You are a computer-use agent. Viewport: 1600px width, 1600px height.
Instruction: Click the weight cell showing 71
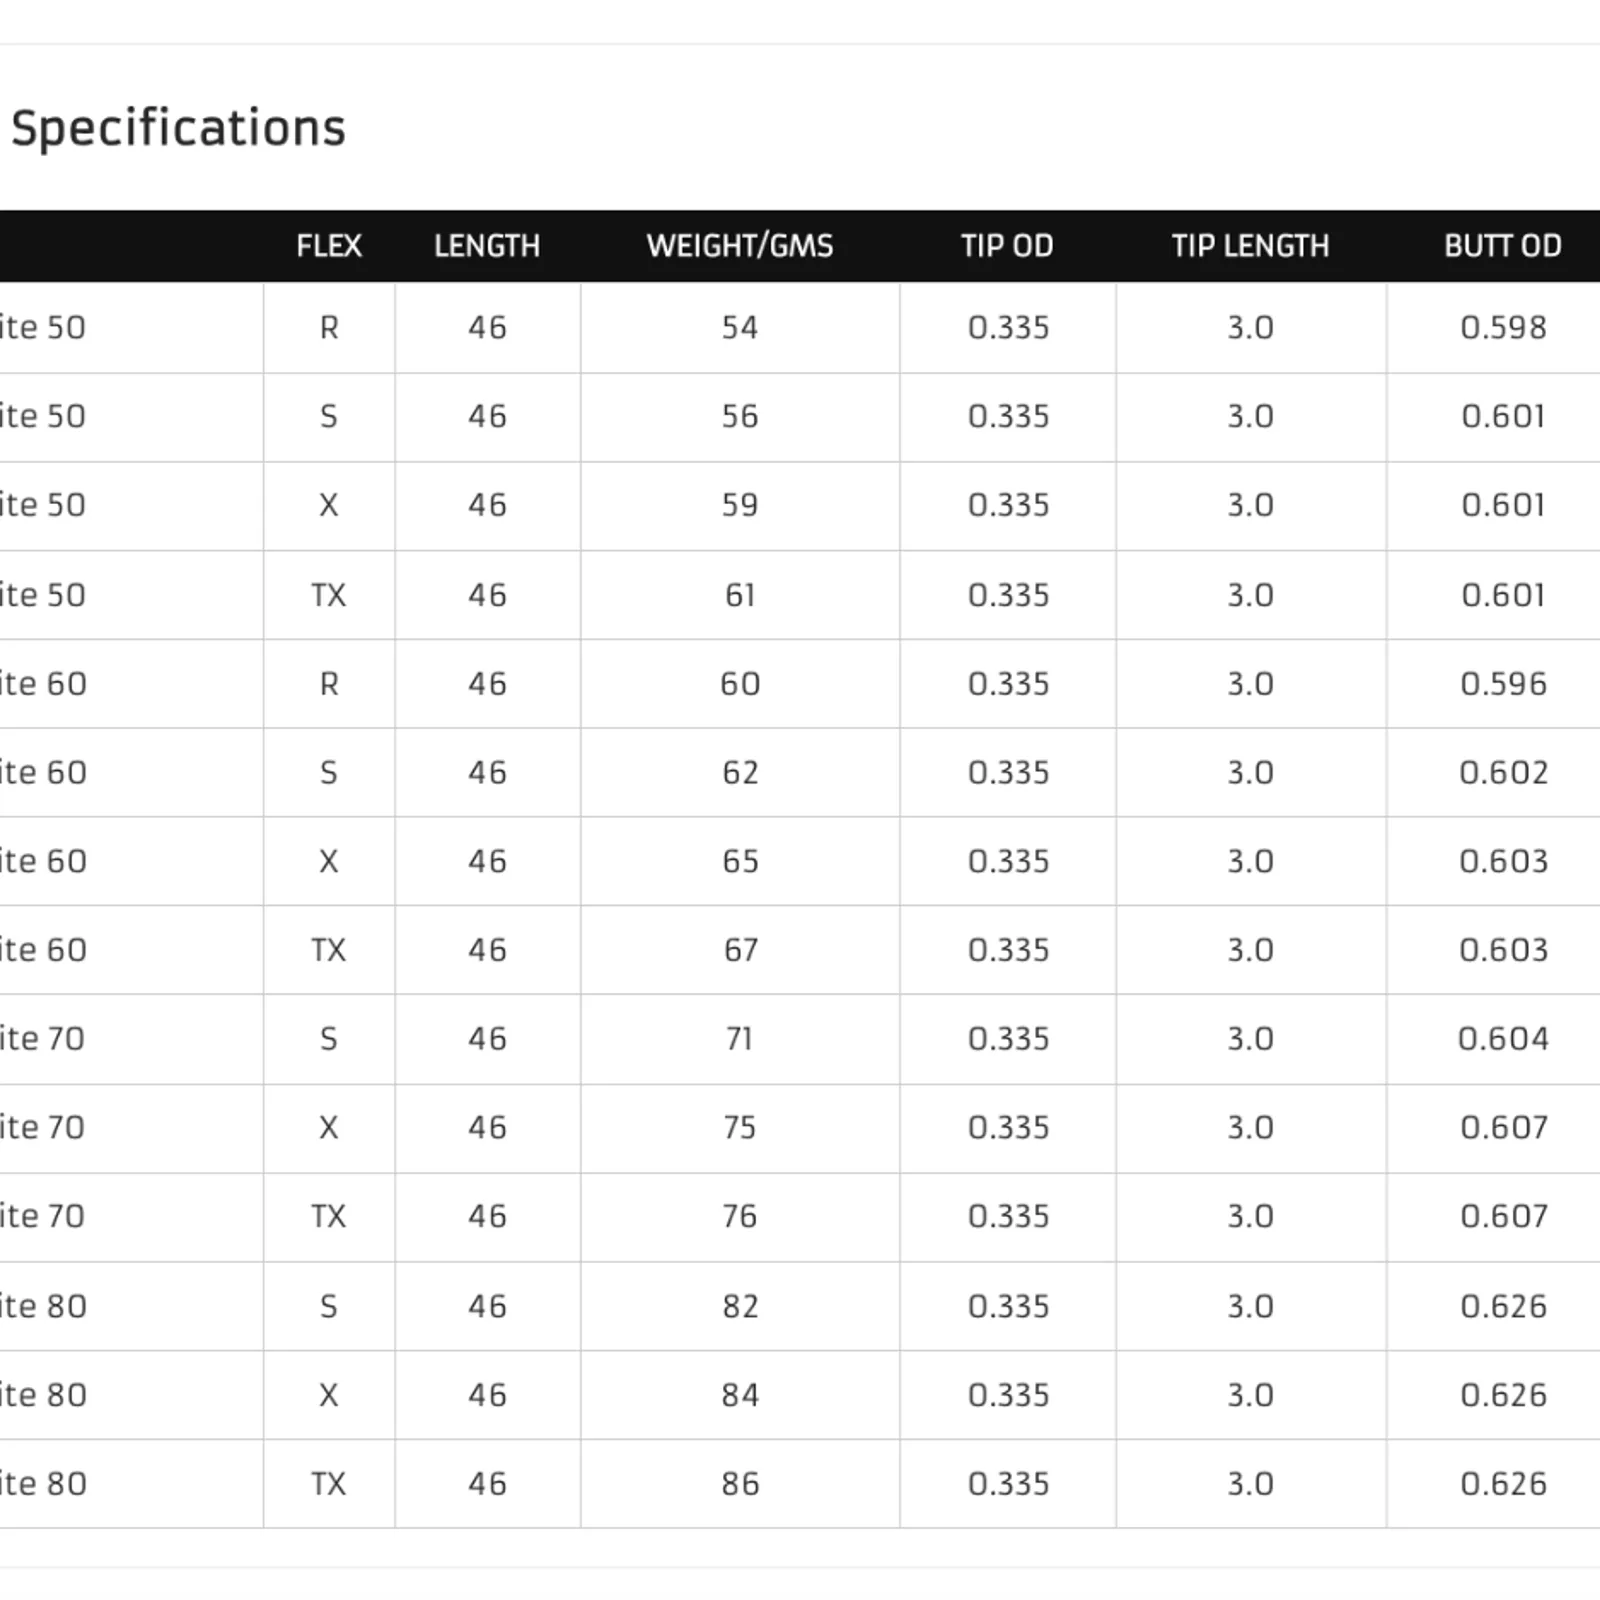(740, 1039)
